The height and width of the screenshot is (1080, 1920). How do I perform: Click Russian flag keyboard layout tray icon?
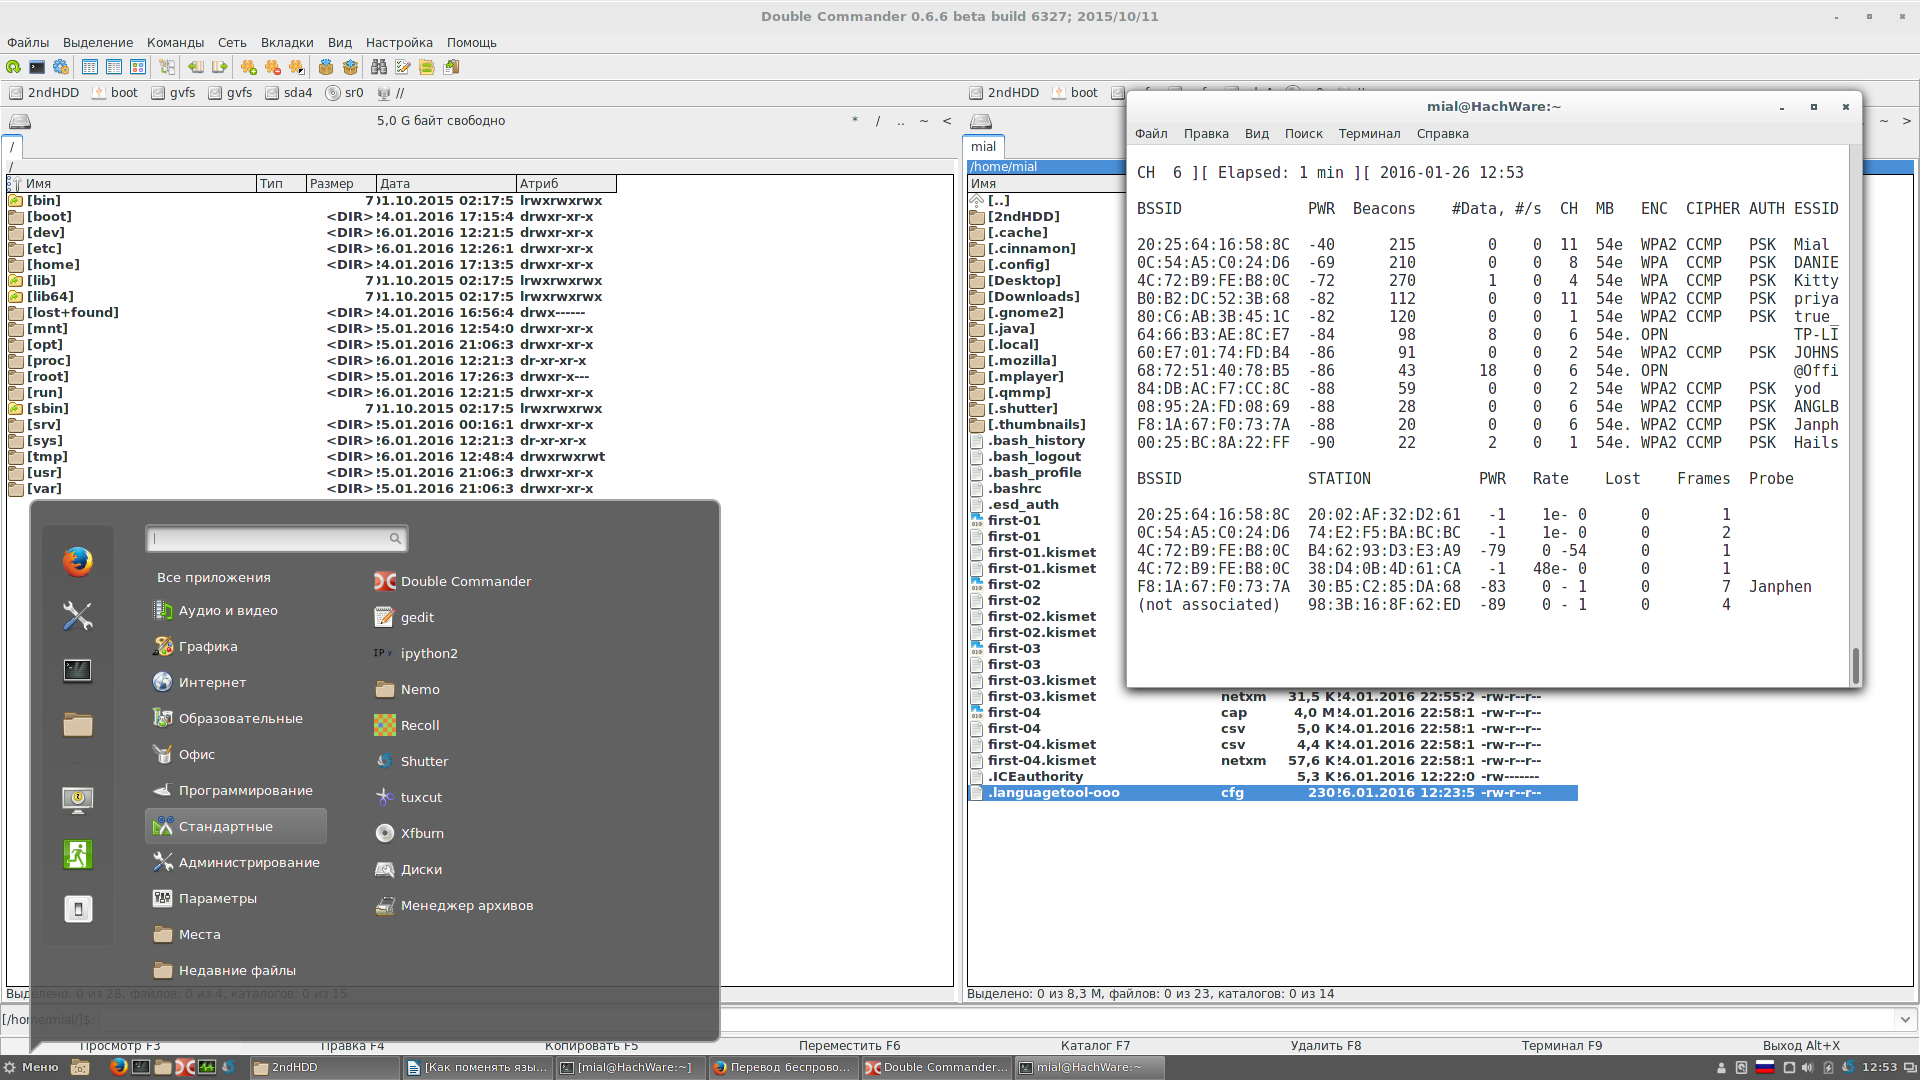[x=1765, y=1067]
